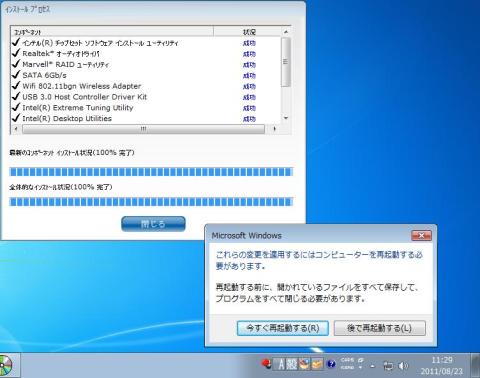The width and height of the screenshot is (480, 378).
Task: Click the 状況 column header
Action: tap(248, 32)
